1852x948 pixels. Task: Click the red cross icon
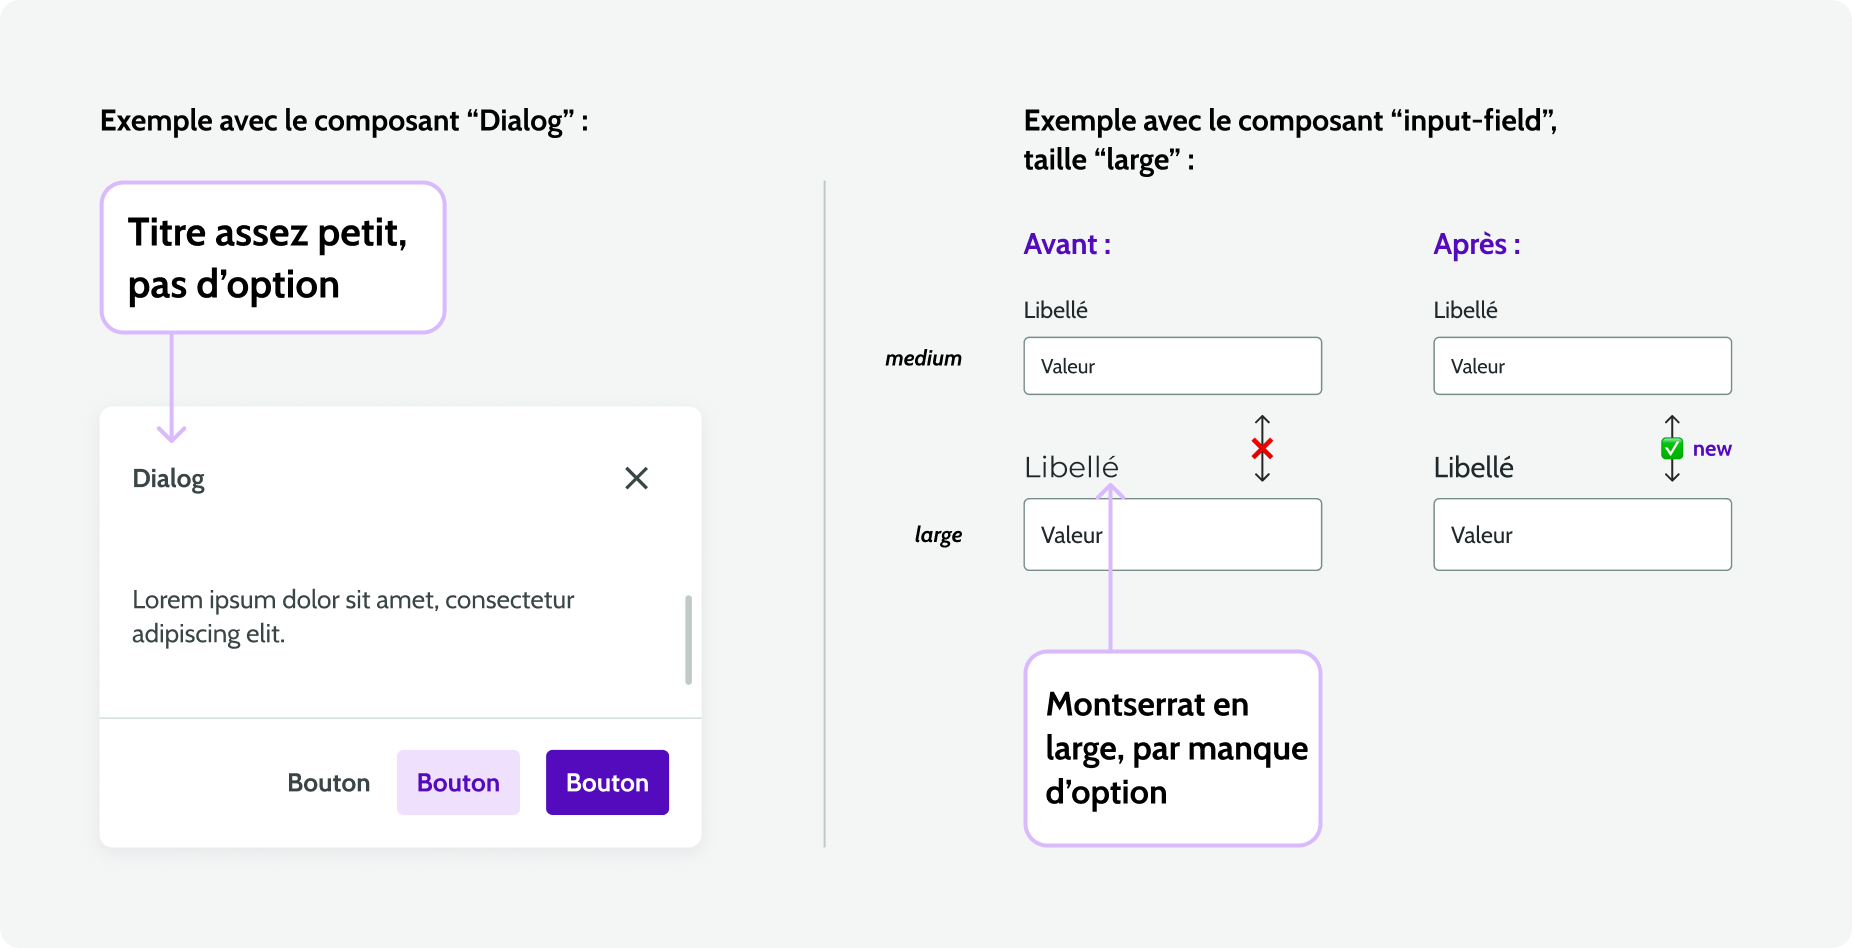pos(1262,448)
